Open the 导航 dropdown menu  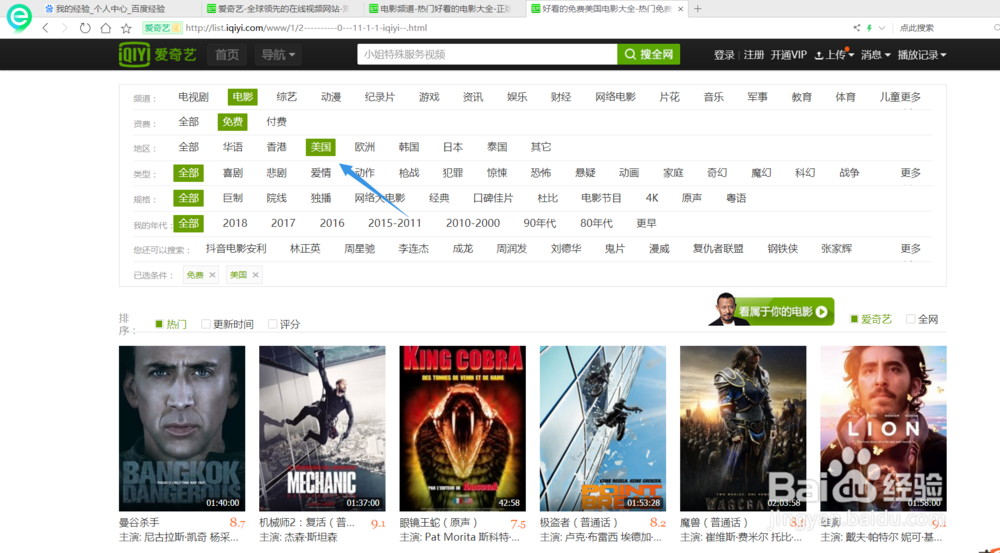point(278,55)
